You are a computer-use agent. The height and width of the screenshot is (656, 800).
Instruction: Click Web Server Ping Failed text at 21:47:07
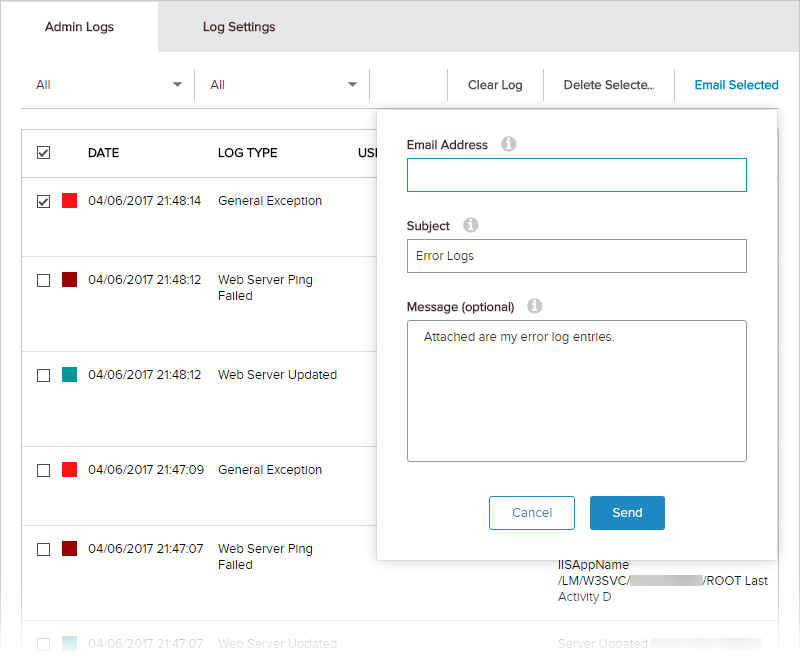[265, 557]
